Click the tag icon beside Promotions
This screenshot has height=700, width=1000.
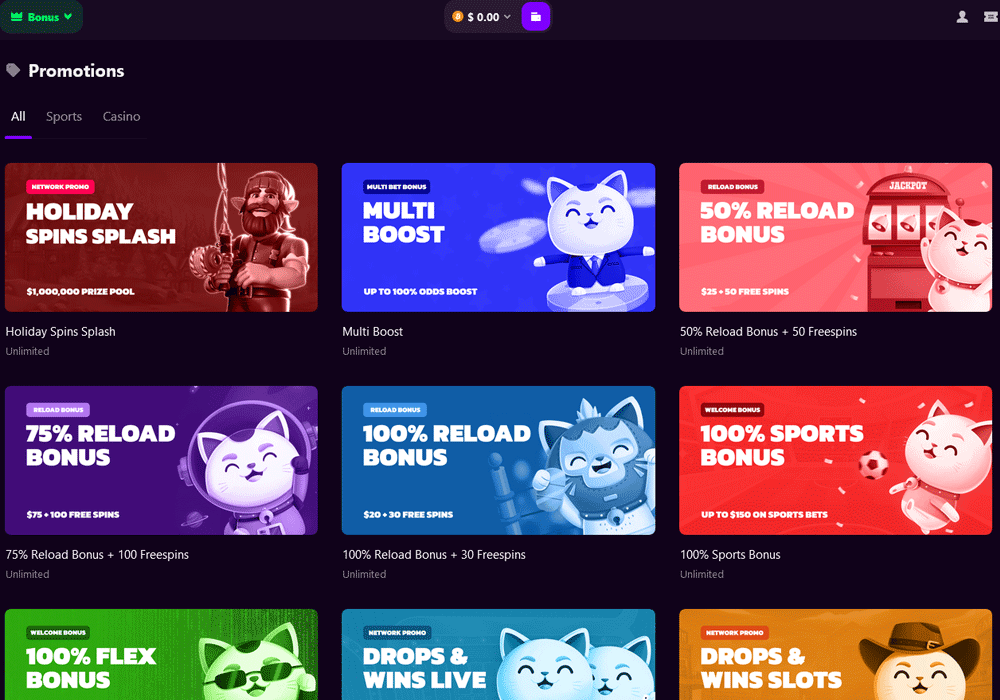(13, 70)
